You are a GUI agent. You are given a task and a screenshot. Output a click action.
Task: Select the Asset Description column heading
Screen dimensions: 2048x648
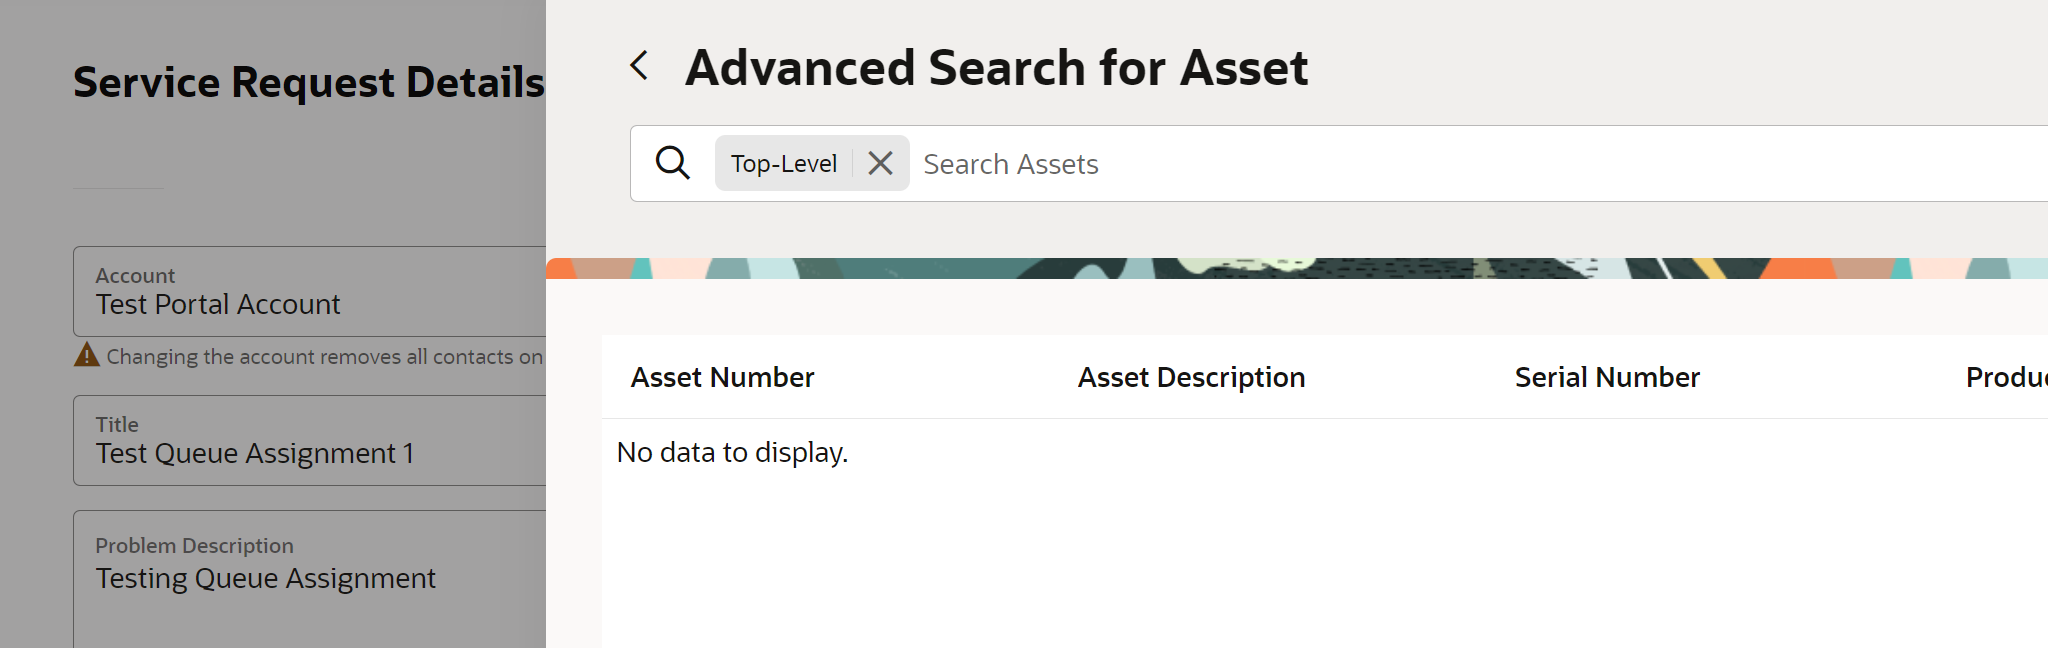tap(1190, 377)
